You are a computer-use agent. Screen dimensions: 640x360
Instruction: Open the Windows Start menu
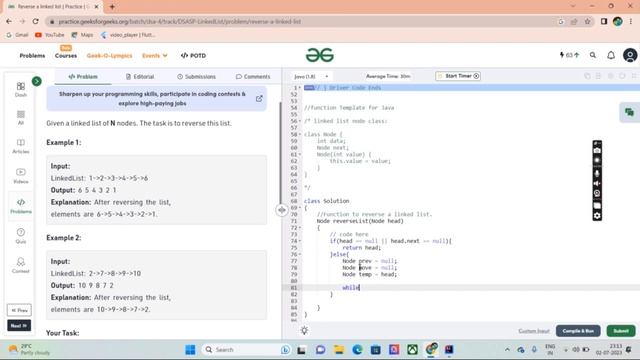tap(190, 350)
